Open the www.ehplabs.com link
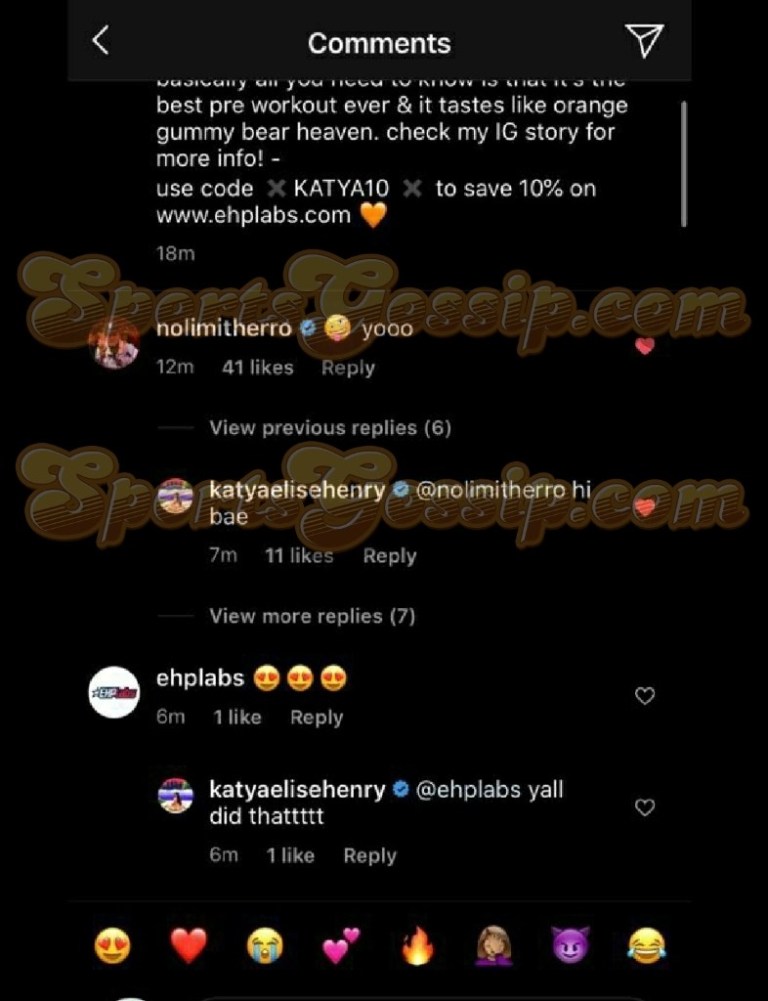Viewport: 768px width, 1001px height. 253,215
